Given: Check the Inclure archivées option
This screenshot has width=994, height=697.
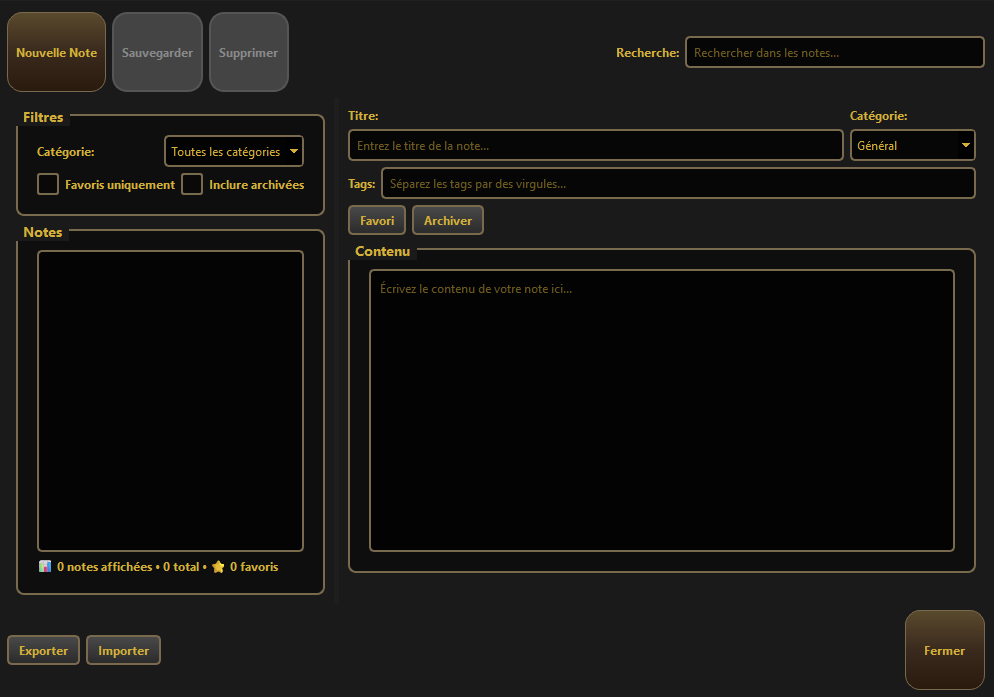Looking at the screenshot, I should pos(191,184).
